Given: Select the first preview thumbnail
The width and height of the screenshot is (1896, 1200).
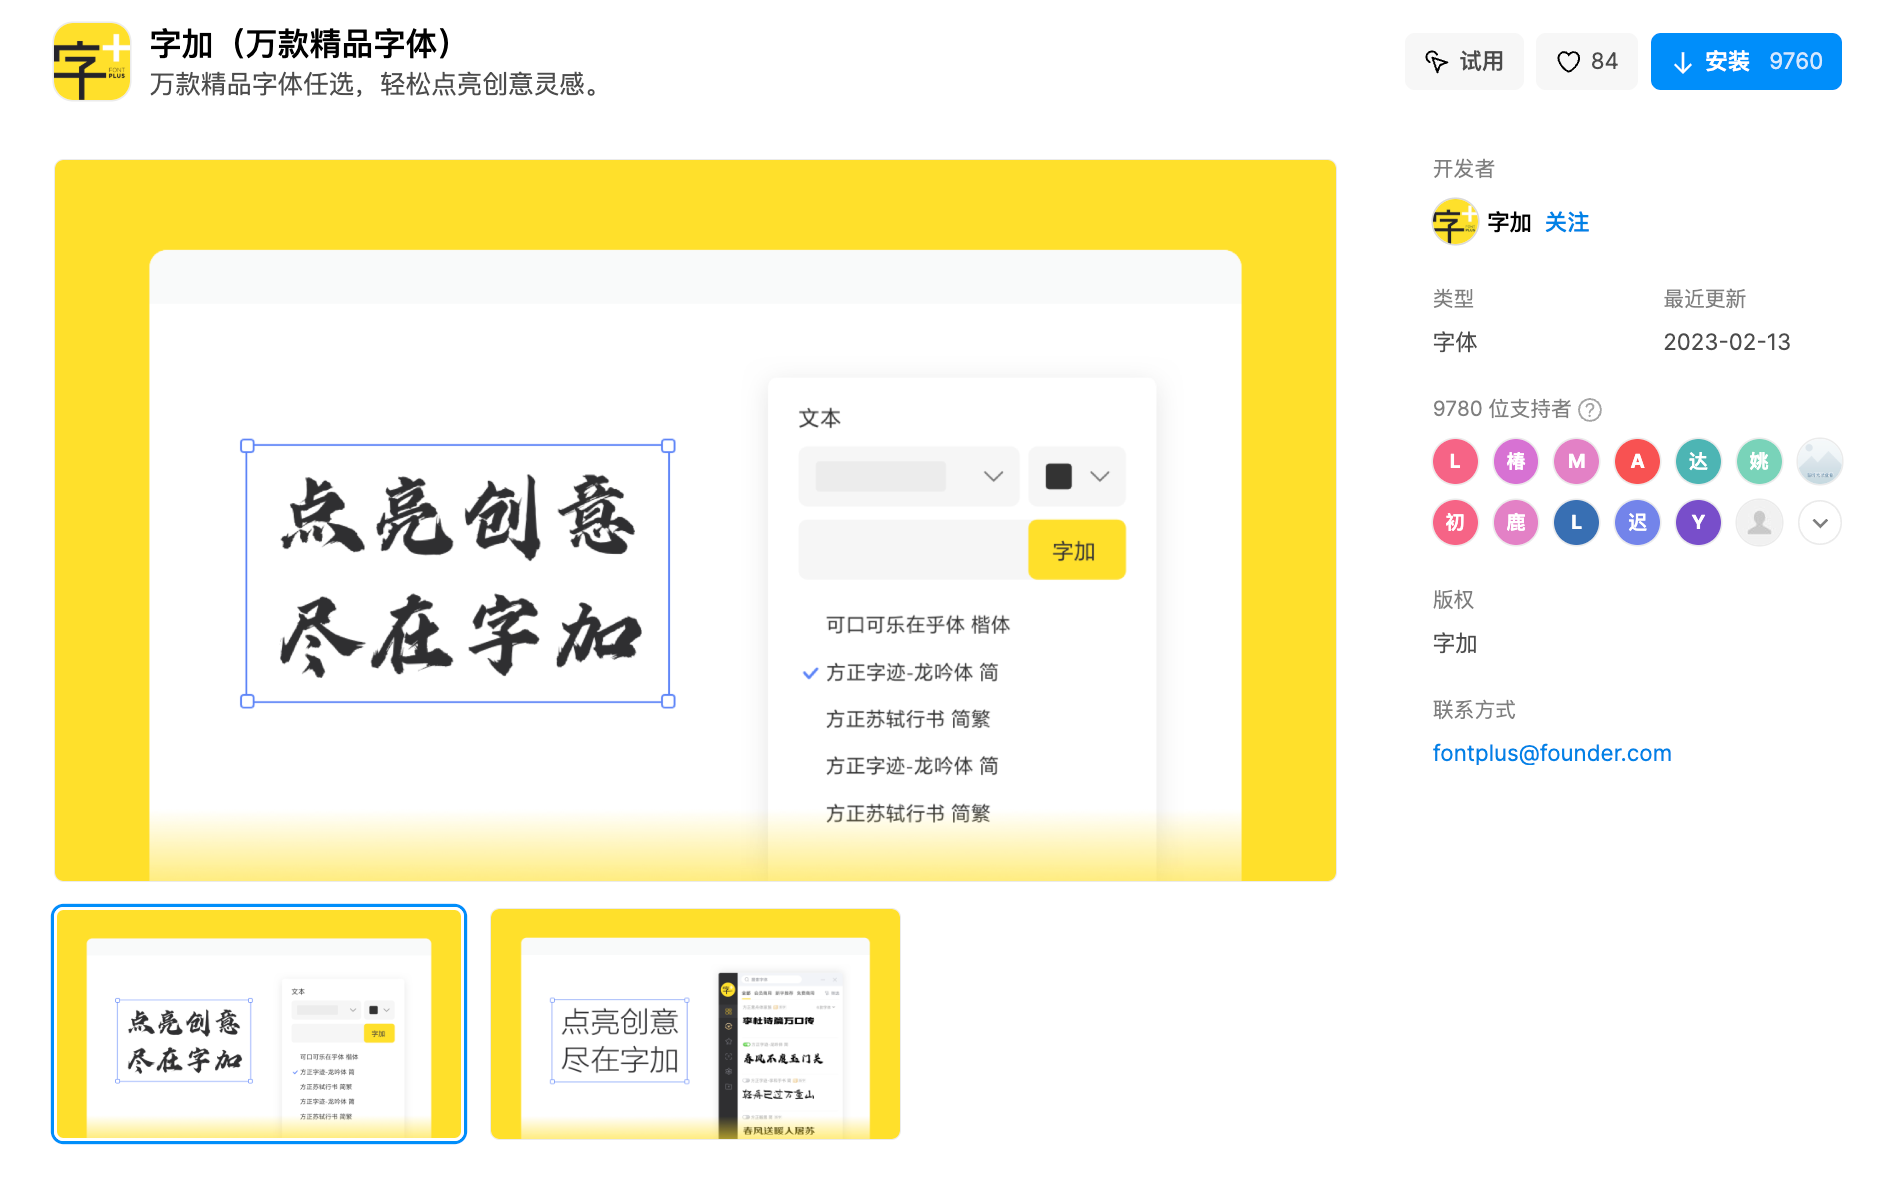Looking at the screenshot, I should pyautogui.click(x=259, y=1024).
